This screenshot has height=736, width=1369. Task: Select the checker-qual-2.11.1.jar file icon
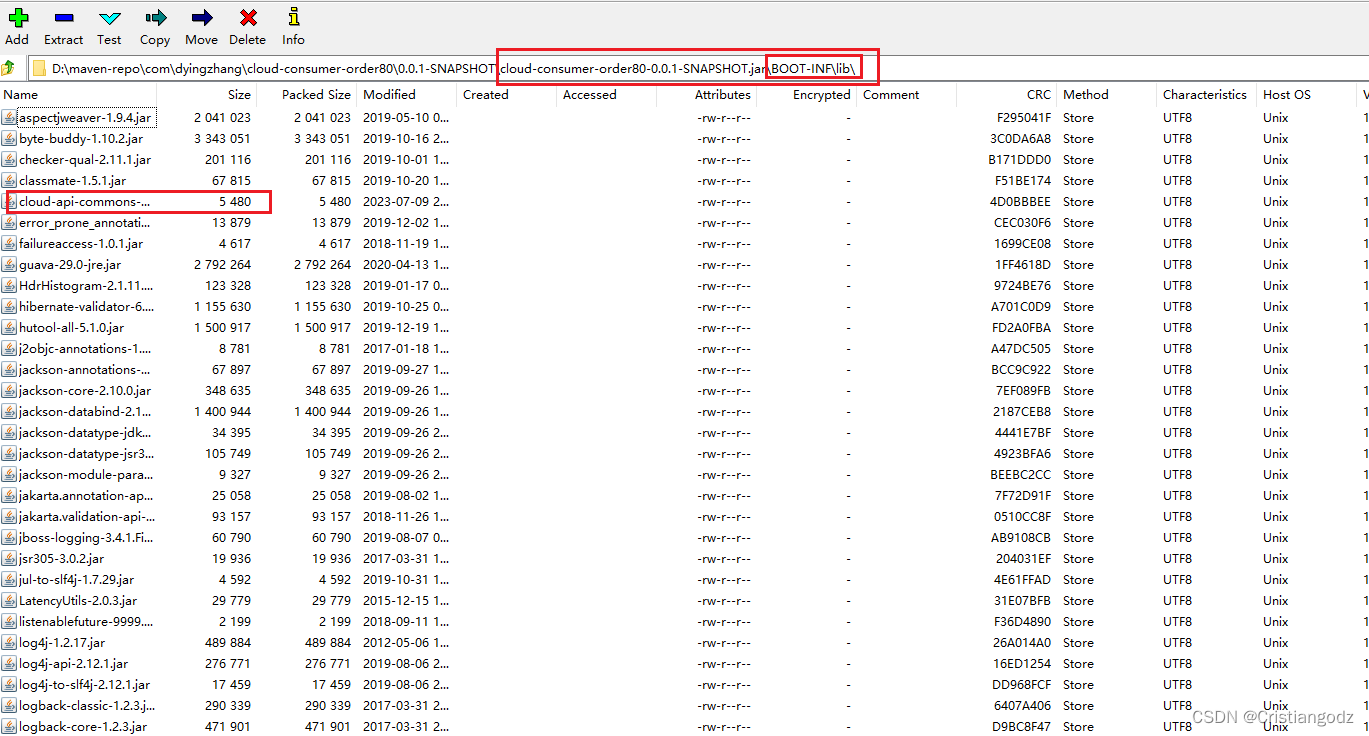click(9, 160)
